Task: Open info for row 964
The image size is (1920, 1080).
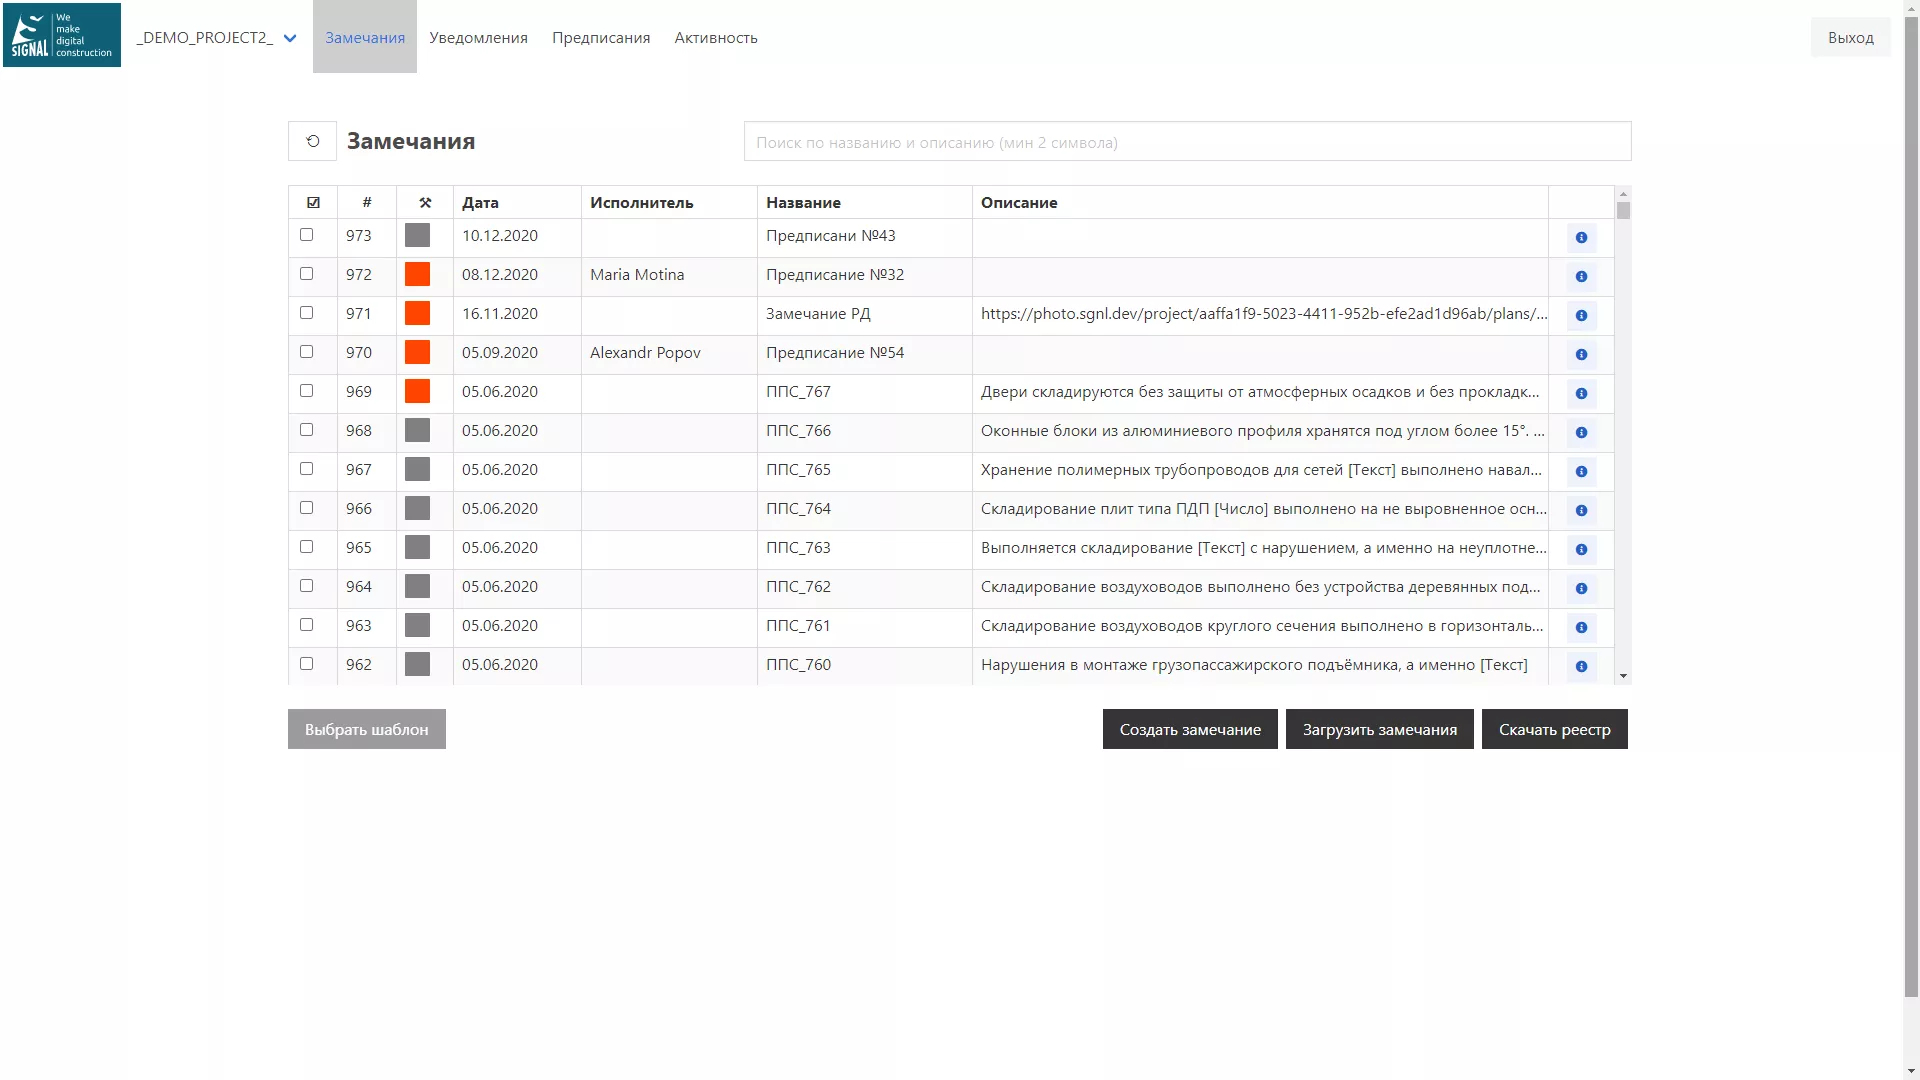Action: (1581, 589)
